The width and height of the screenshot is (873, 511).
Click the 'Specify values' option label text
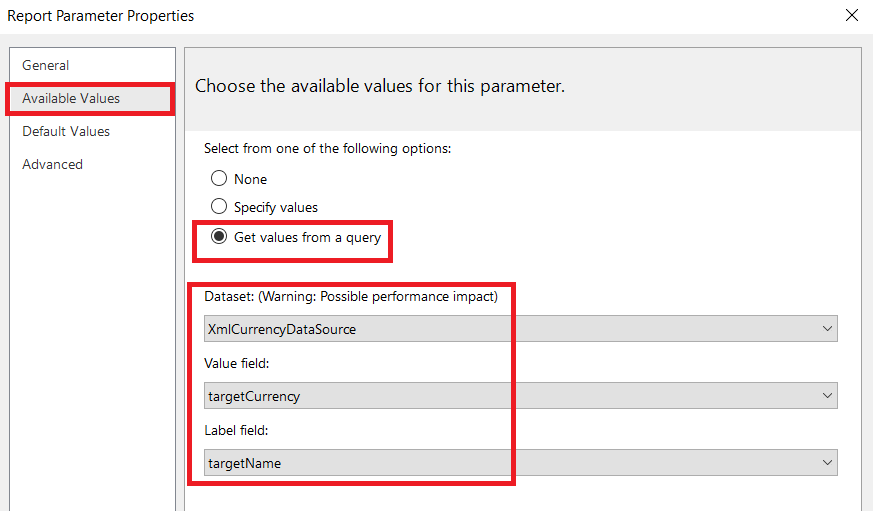(x=276, y=207)
